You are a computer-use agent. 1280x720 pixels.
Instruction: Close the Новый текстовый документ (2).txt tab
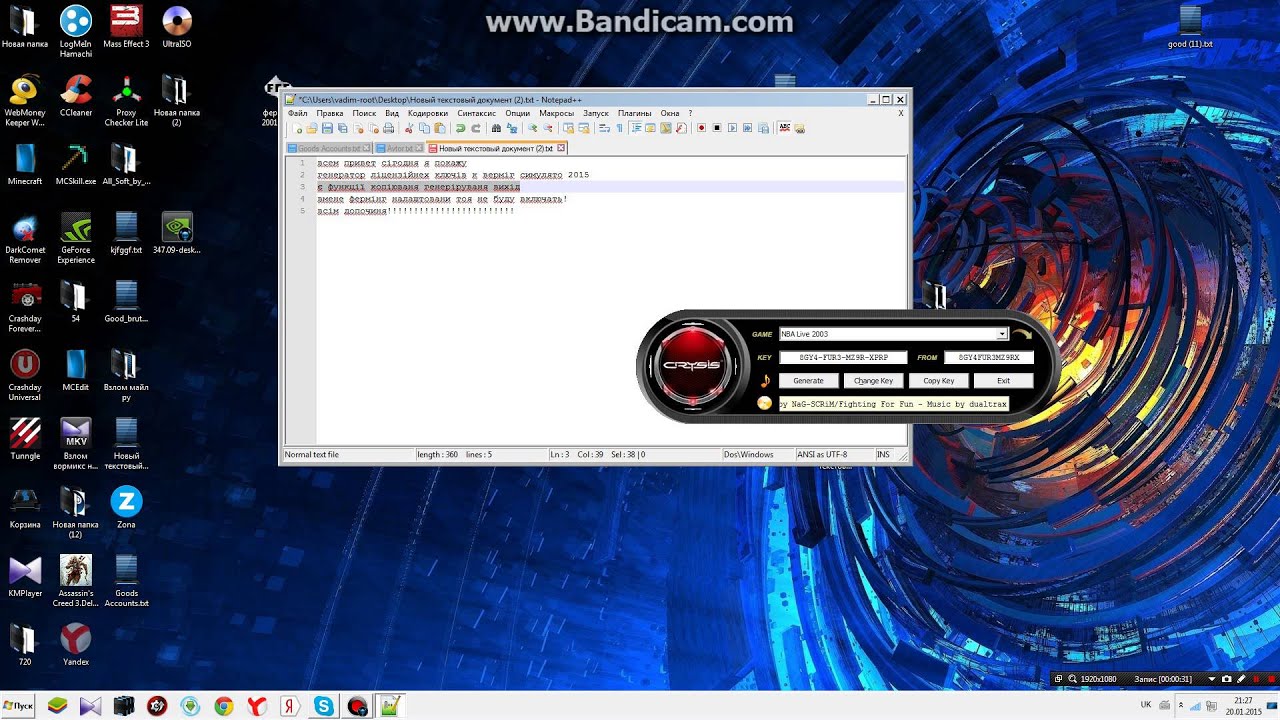click(x=561, y=148)
